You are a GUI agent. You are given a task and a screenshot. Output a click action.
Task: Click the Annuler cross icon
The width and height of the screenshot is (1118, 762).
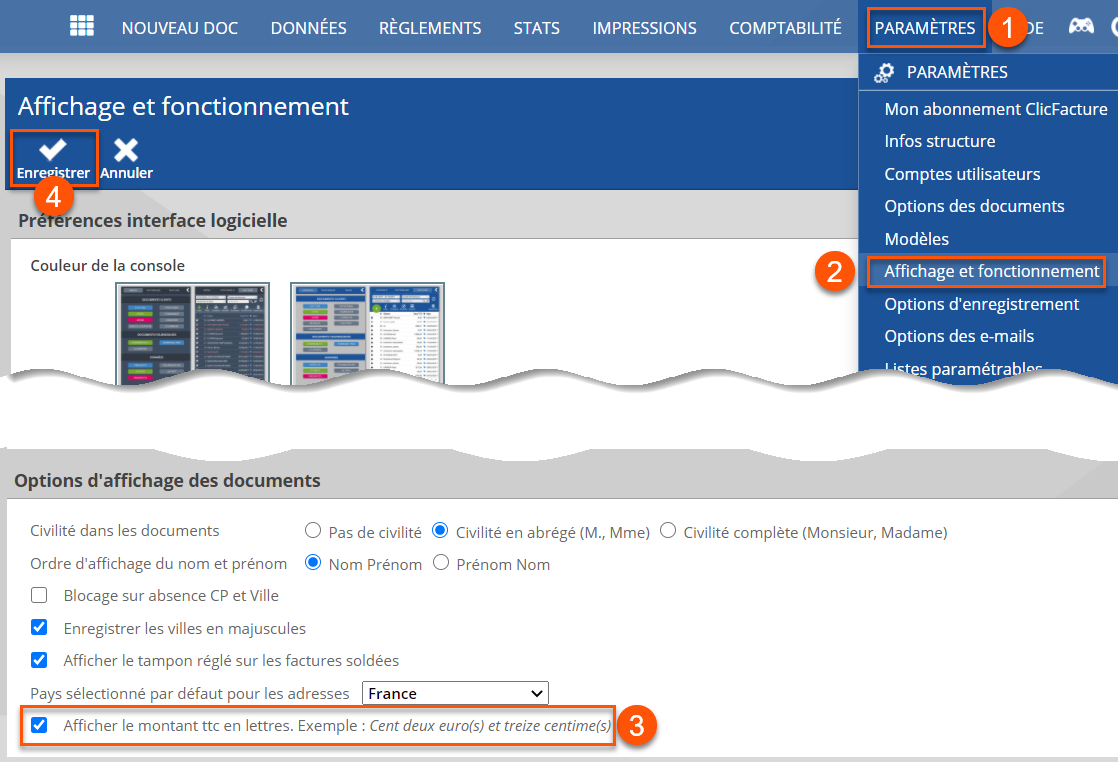coord(126,150)
